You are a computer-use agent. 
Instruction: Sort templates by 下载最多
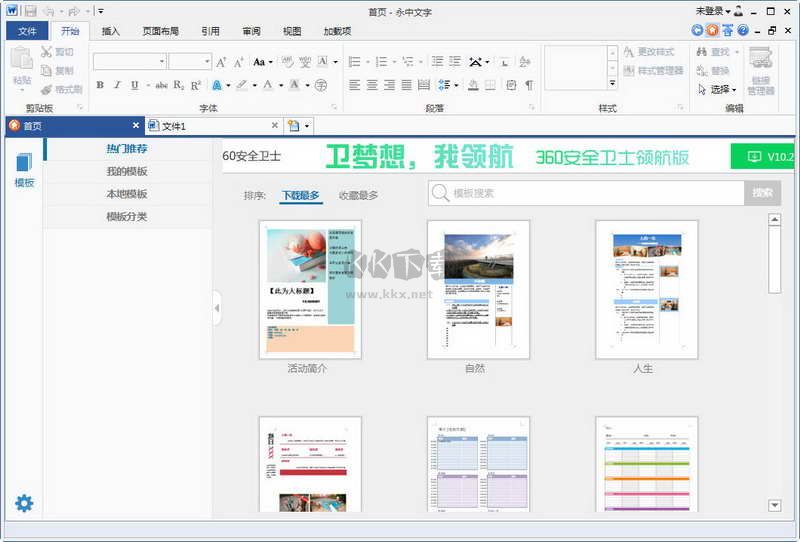coord(300,195)
